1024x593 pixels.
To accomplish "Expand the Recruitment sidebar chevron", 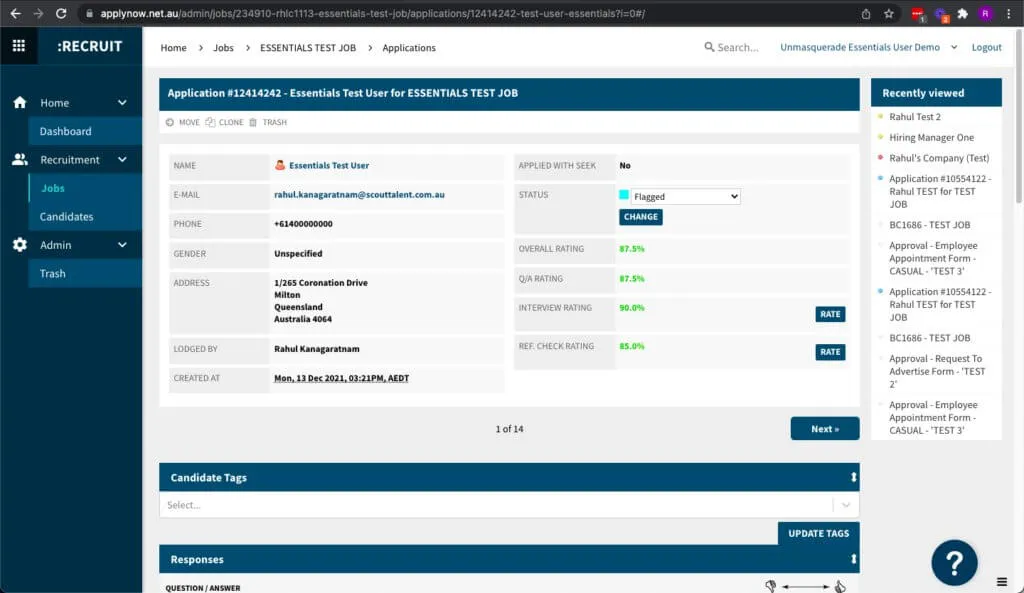I will [x=122, y=159].
